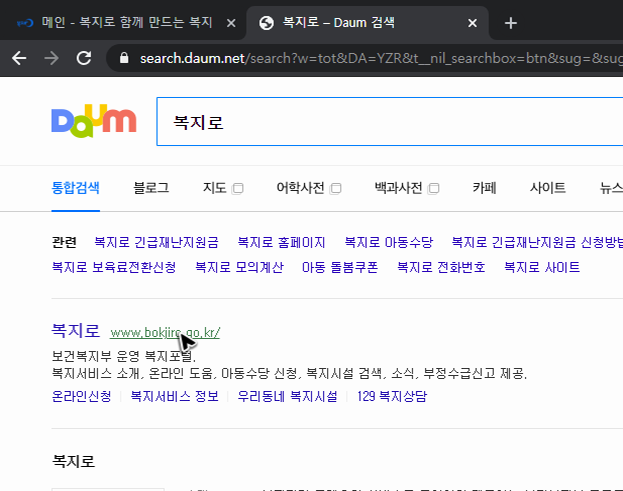Click related search '아동 돌봄쿠폰'

[x=340, y=267]
